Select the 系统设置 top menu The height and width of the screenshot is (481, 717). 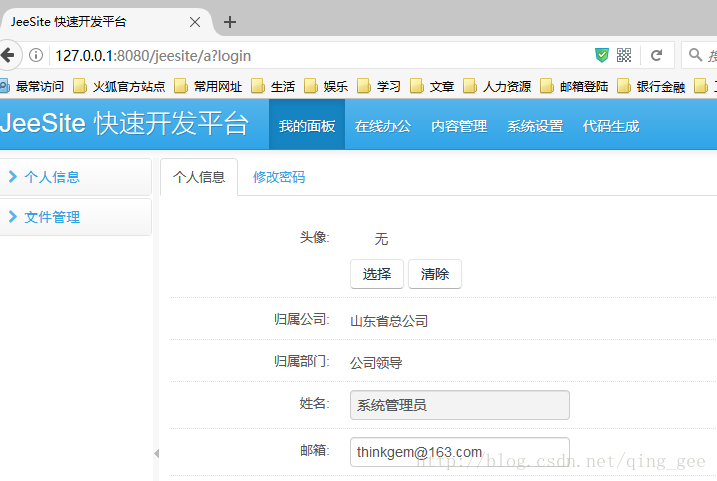tap(535, 126)
